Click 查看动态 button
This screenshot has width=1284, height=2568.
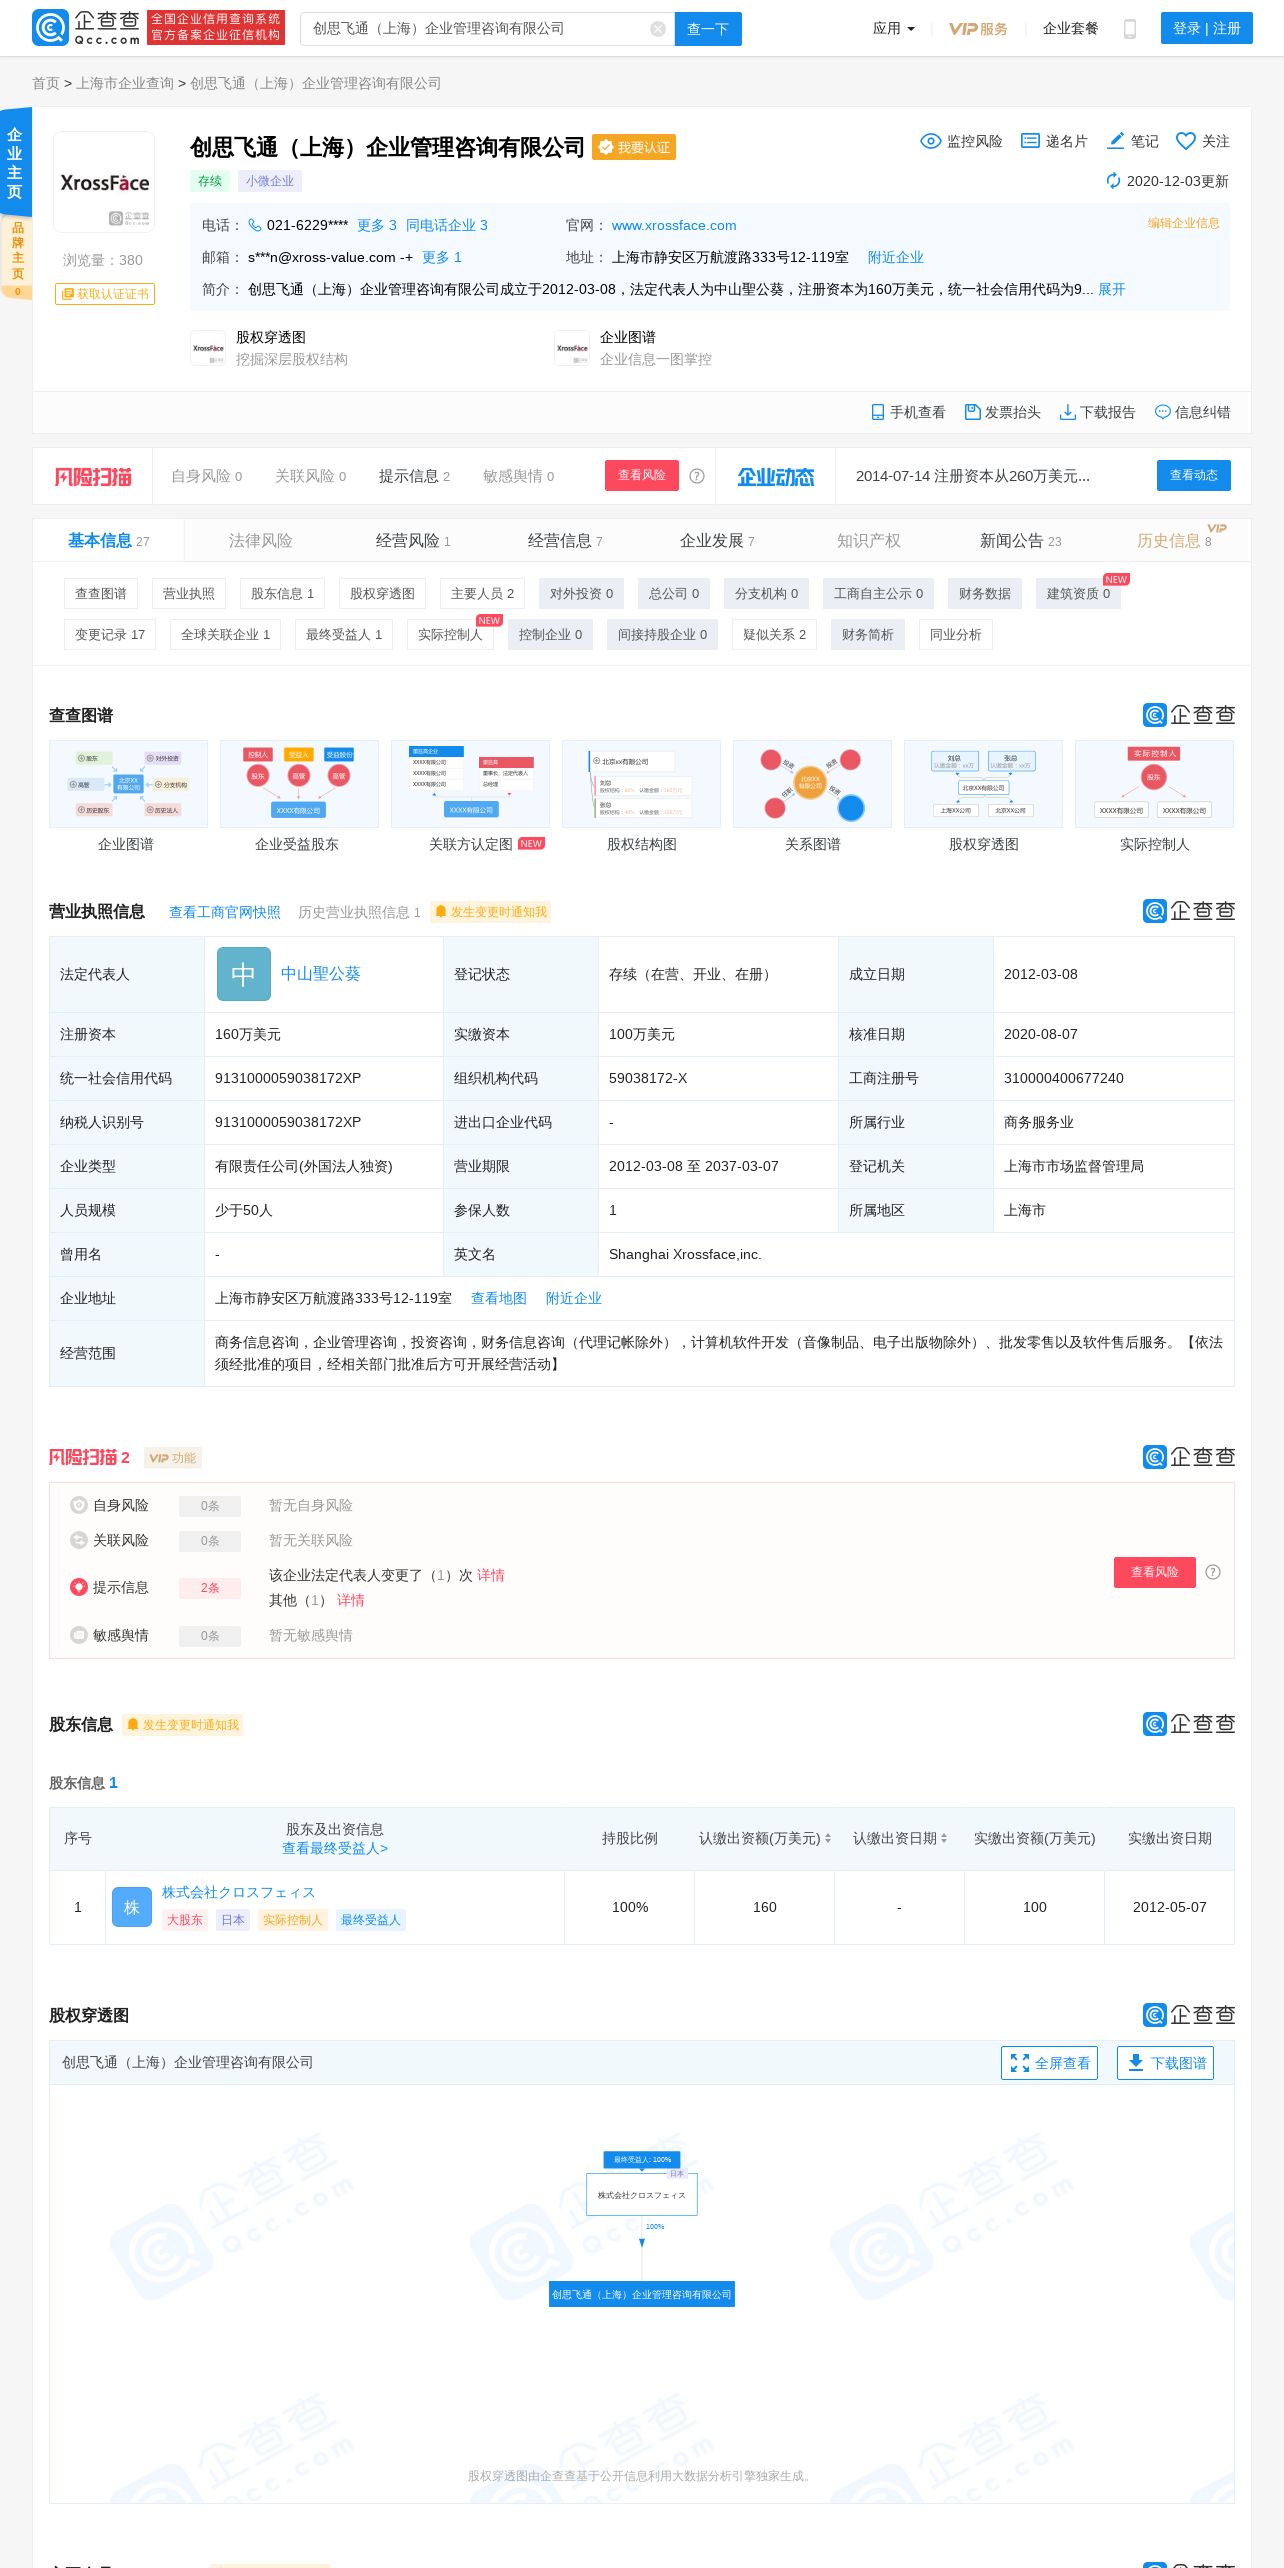pyautogui.click(x=1194, y=475)
